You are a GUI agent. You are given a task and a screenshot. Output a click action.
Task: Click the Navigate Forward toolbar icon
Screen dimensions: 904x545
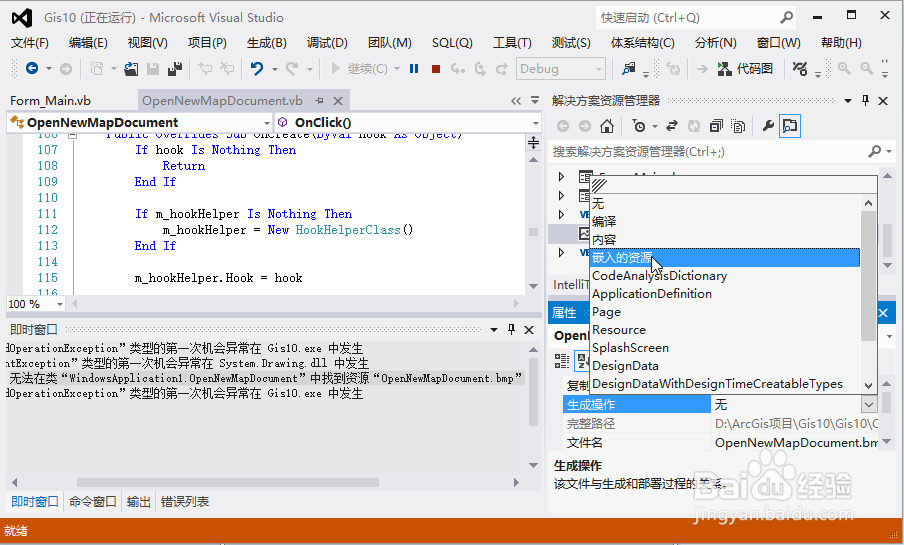point(66,69)
